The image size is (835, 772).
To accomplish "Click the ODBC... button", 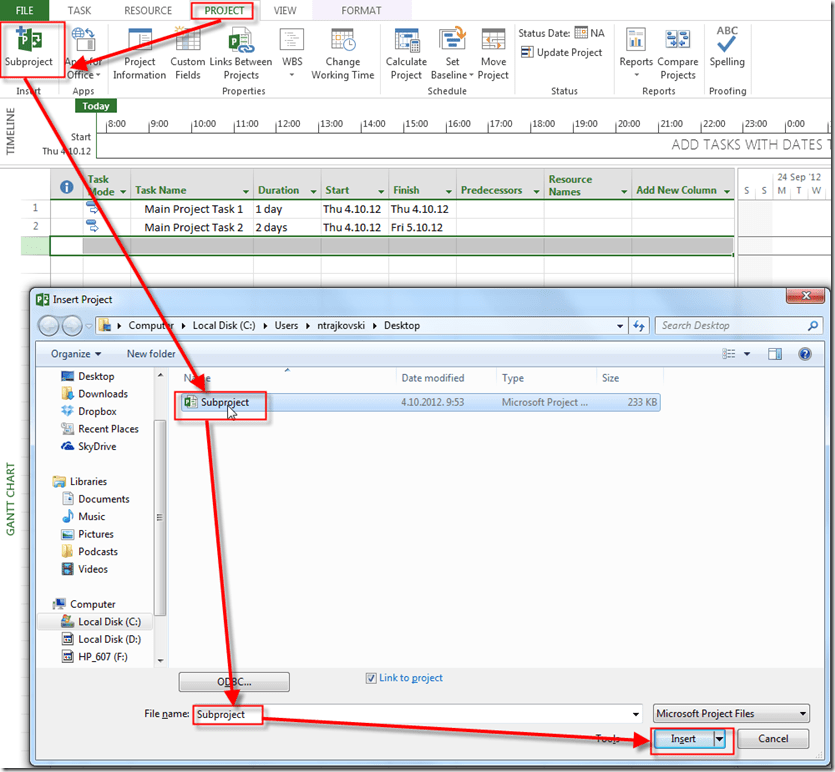I will tap(234, 682).
